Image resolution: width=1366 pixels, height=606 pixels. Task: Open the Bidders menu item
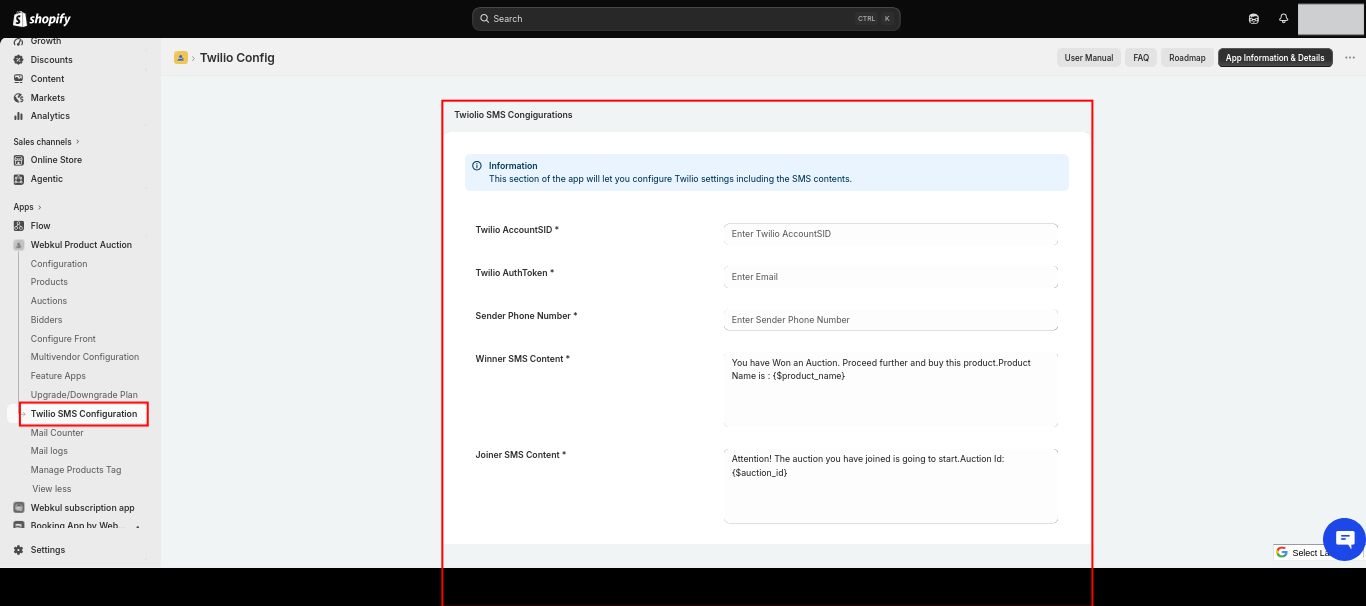pyautogui.click(x=46, y=320)
